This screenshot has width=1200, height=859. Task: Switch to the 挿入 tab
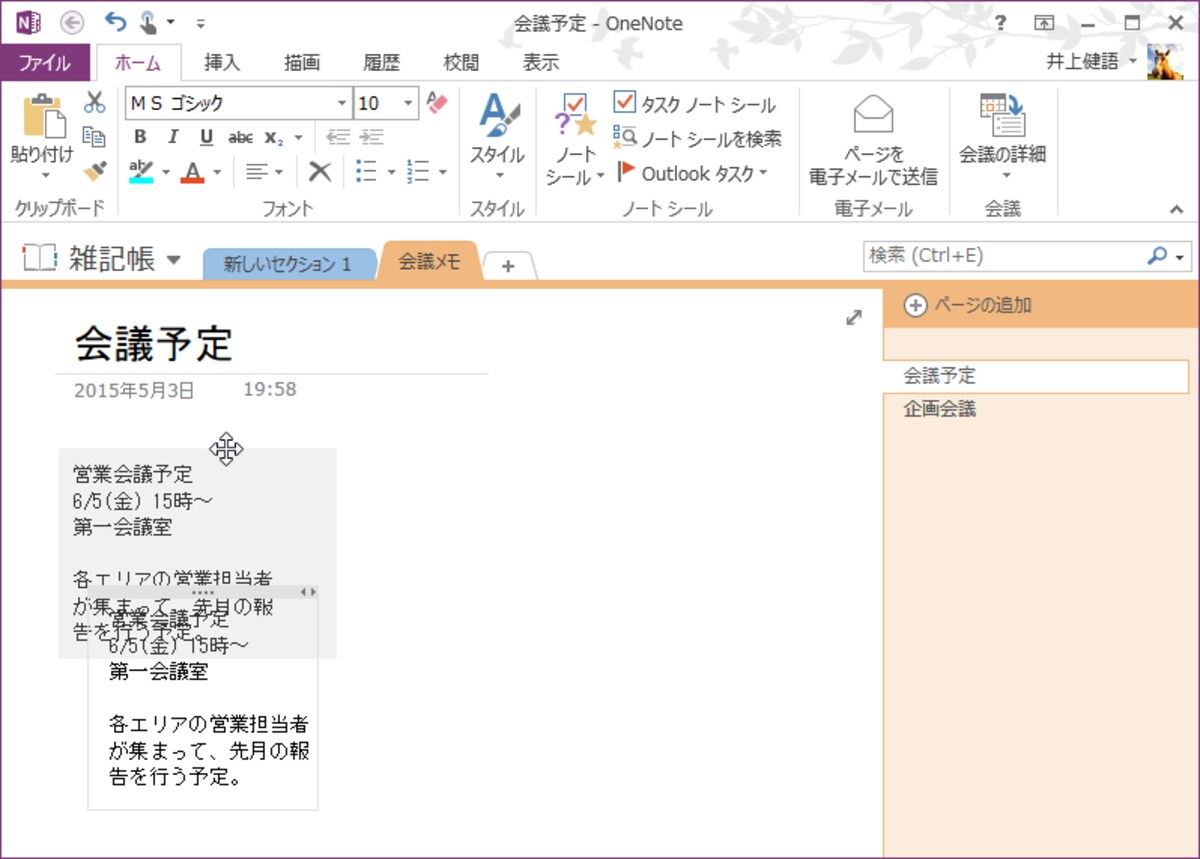(222, 63)
